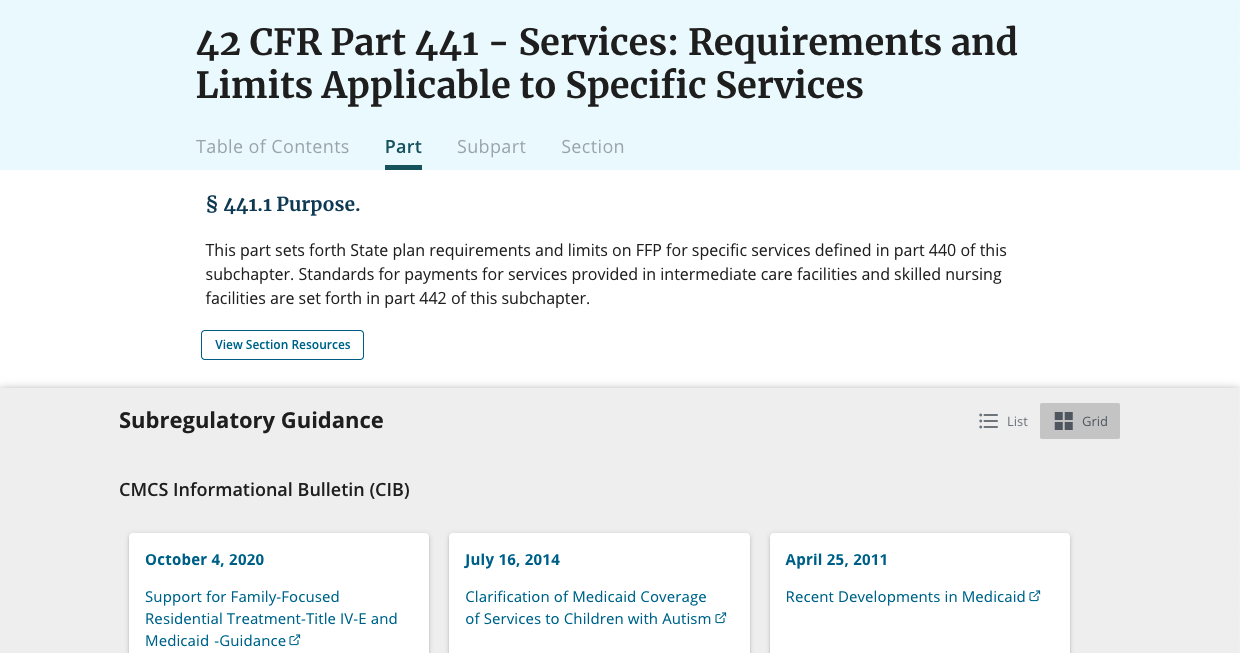Switch to the Section tab
Viewport: 1240px width, 653px height.
pyautogui.click(x=592, y=147)
